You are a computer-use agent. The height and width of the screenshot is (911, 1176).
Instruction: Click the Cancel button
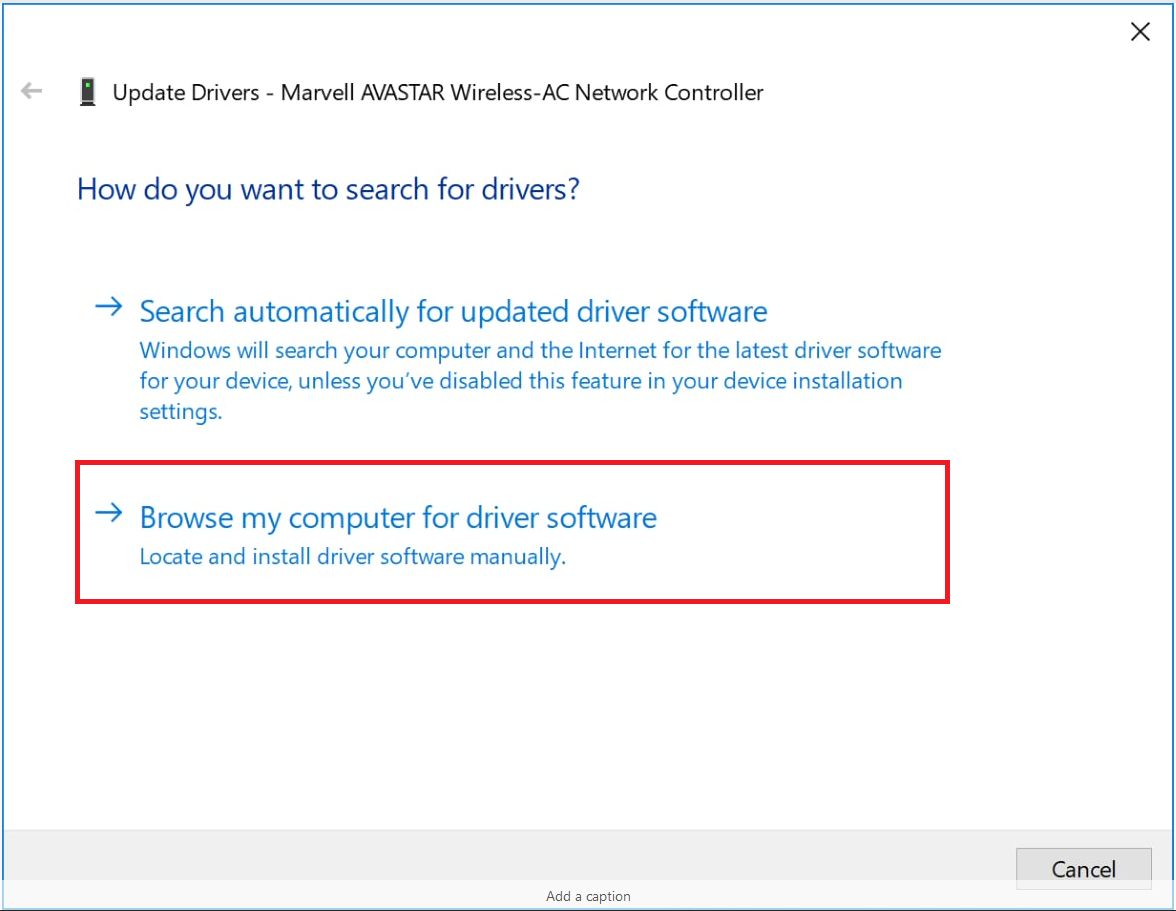point(1083,868)
